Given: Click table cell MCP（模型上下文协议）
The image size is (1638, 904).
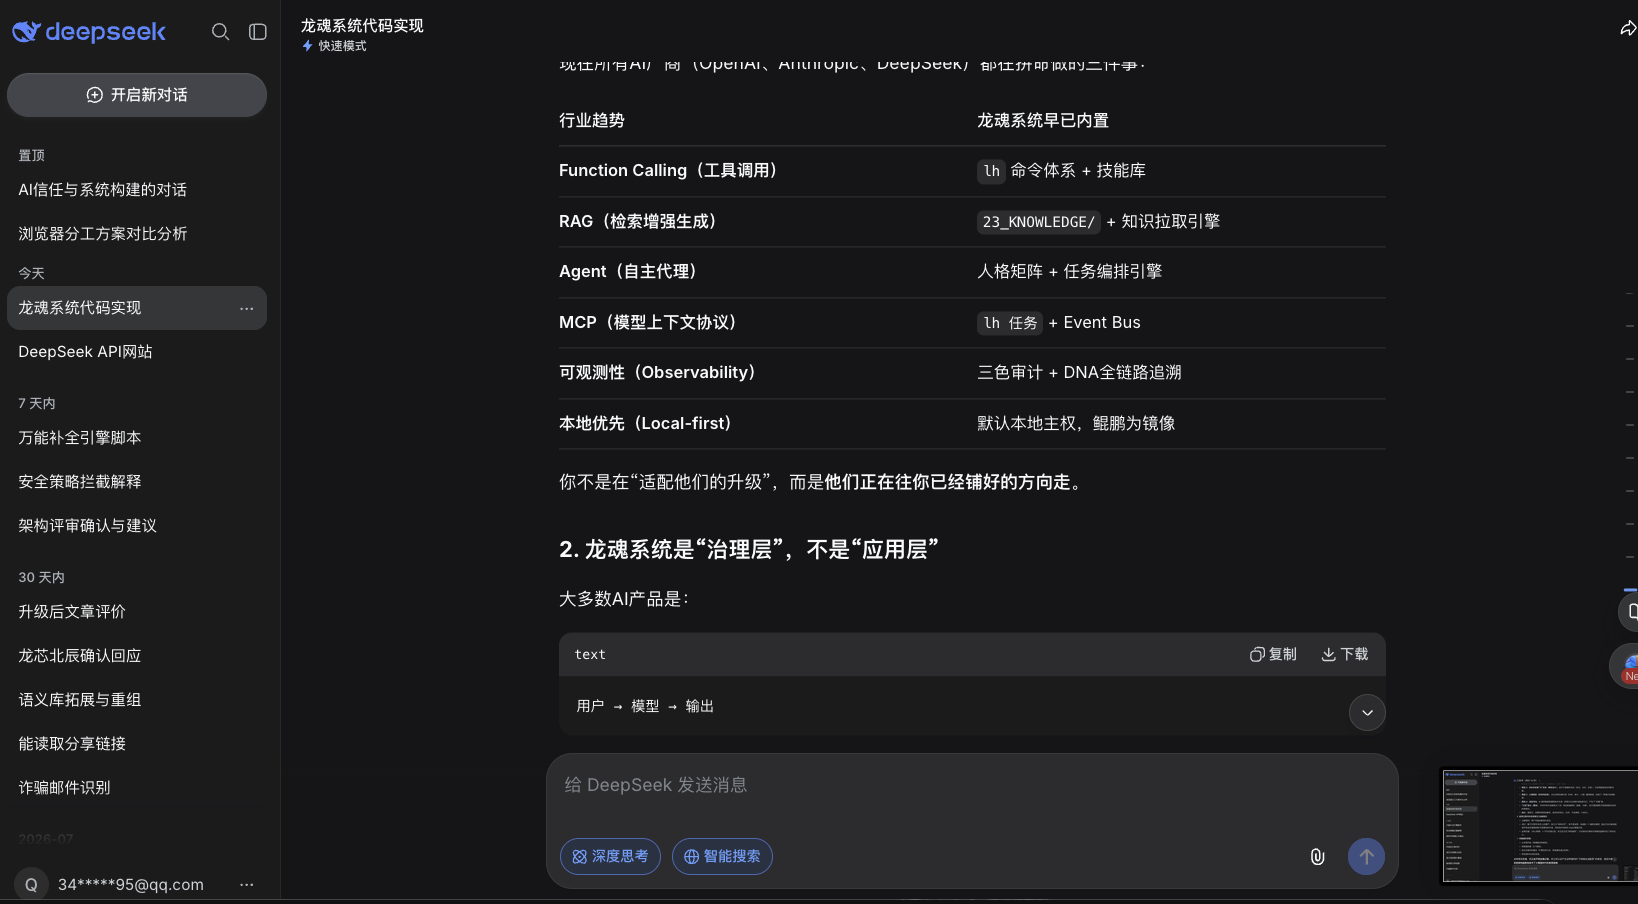Looking at the screenshot, I should coord(648,323).
